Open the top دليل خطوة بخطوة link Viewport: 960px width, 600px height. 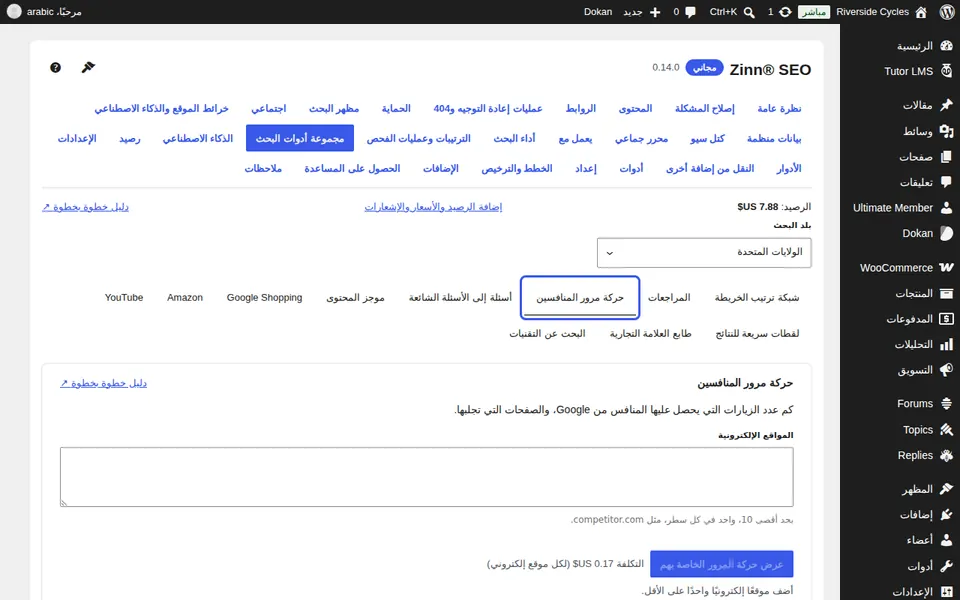point(85,207)
